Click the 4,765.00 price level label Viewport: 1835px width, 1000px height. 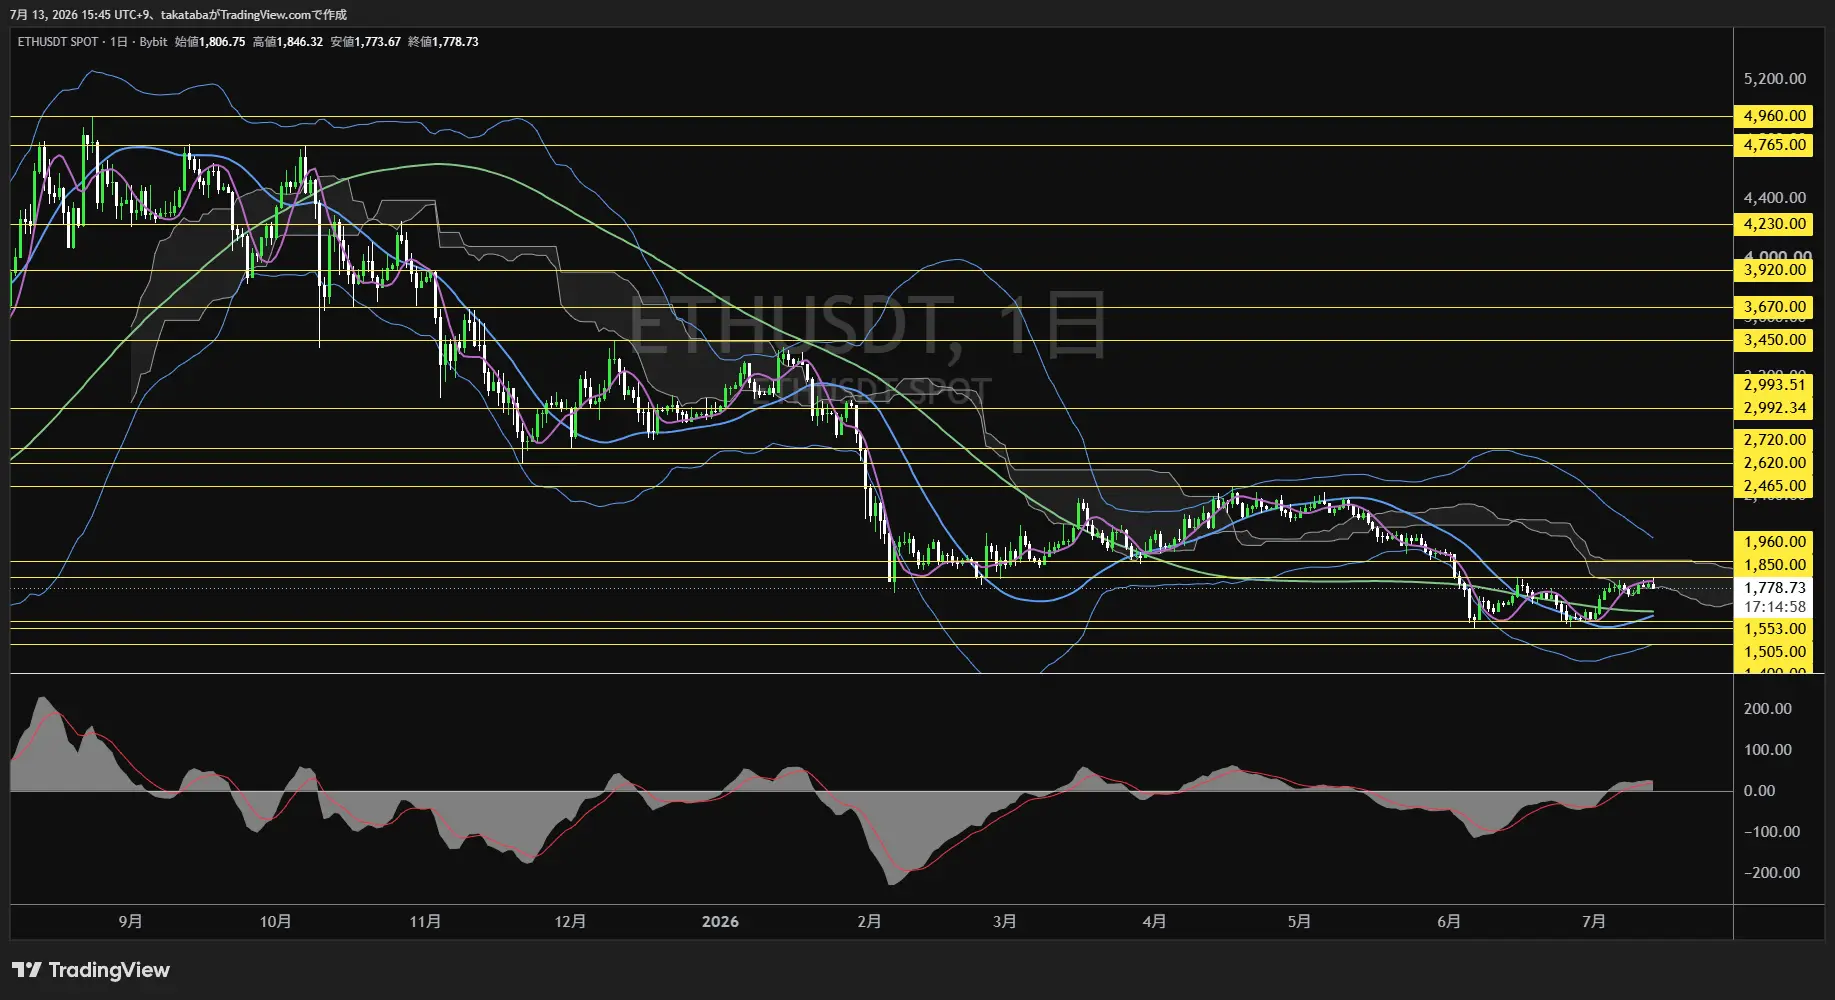1774,145
